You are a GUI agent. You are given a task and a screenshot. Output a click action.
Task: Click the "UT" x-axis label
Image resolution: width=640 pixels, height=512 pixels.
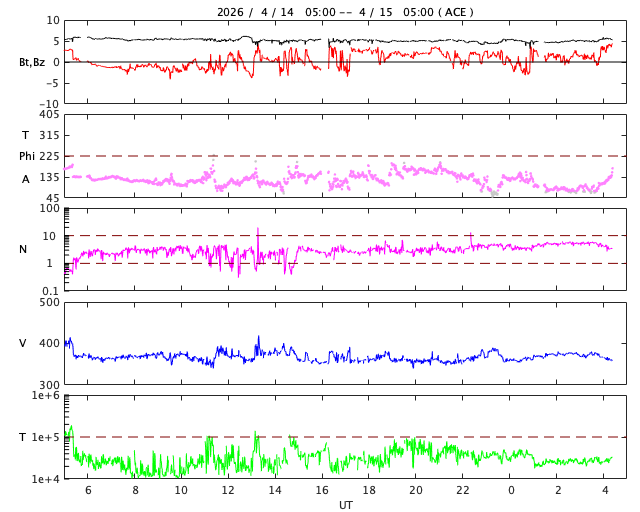click(345, 505)
